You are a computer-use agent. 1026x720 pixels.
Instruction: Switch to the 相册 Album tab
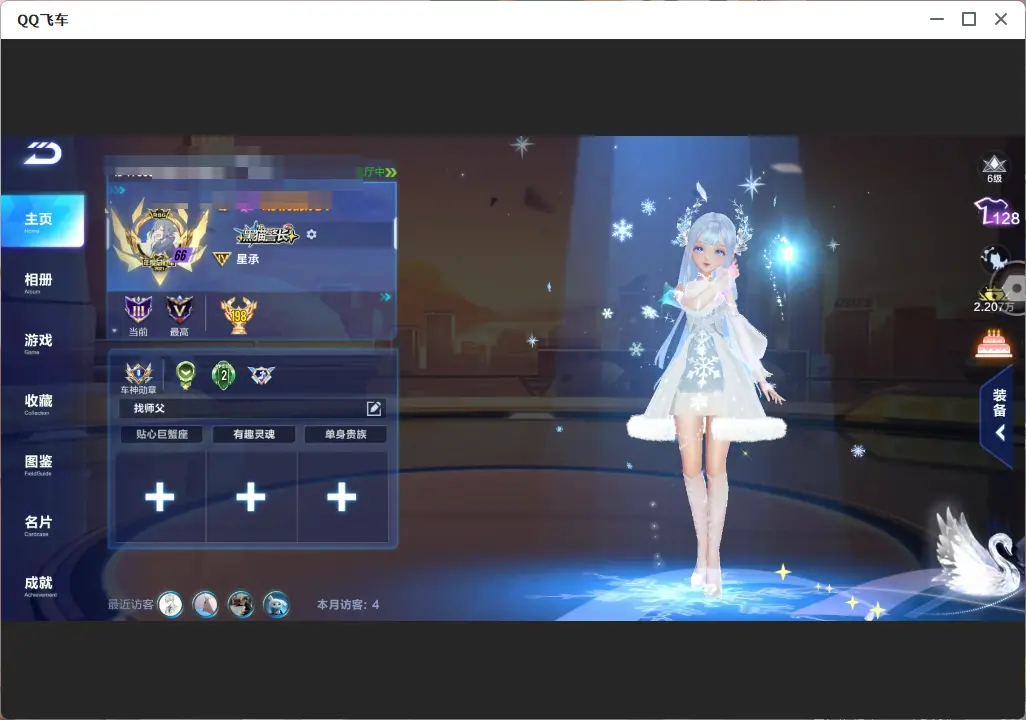click(x=38, y=283)
